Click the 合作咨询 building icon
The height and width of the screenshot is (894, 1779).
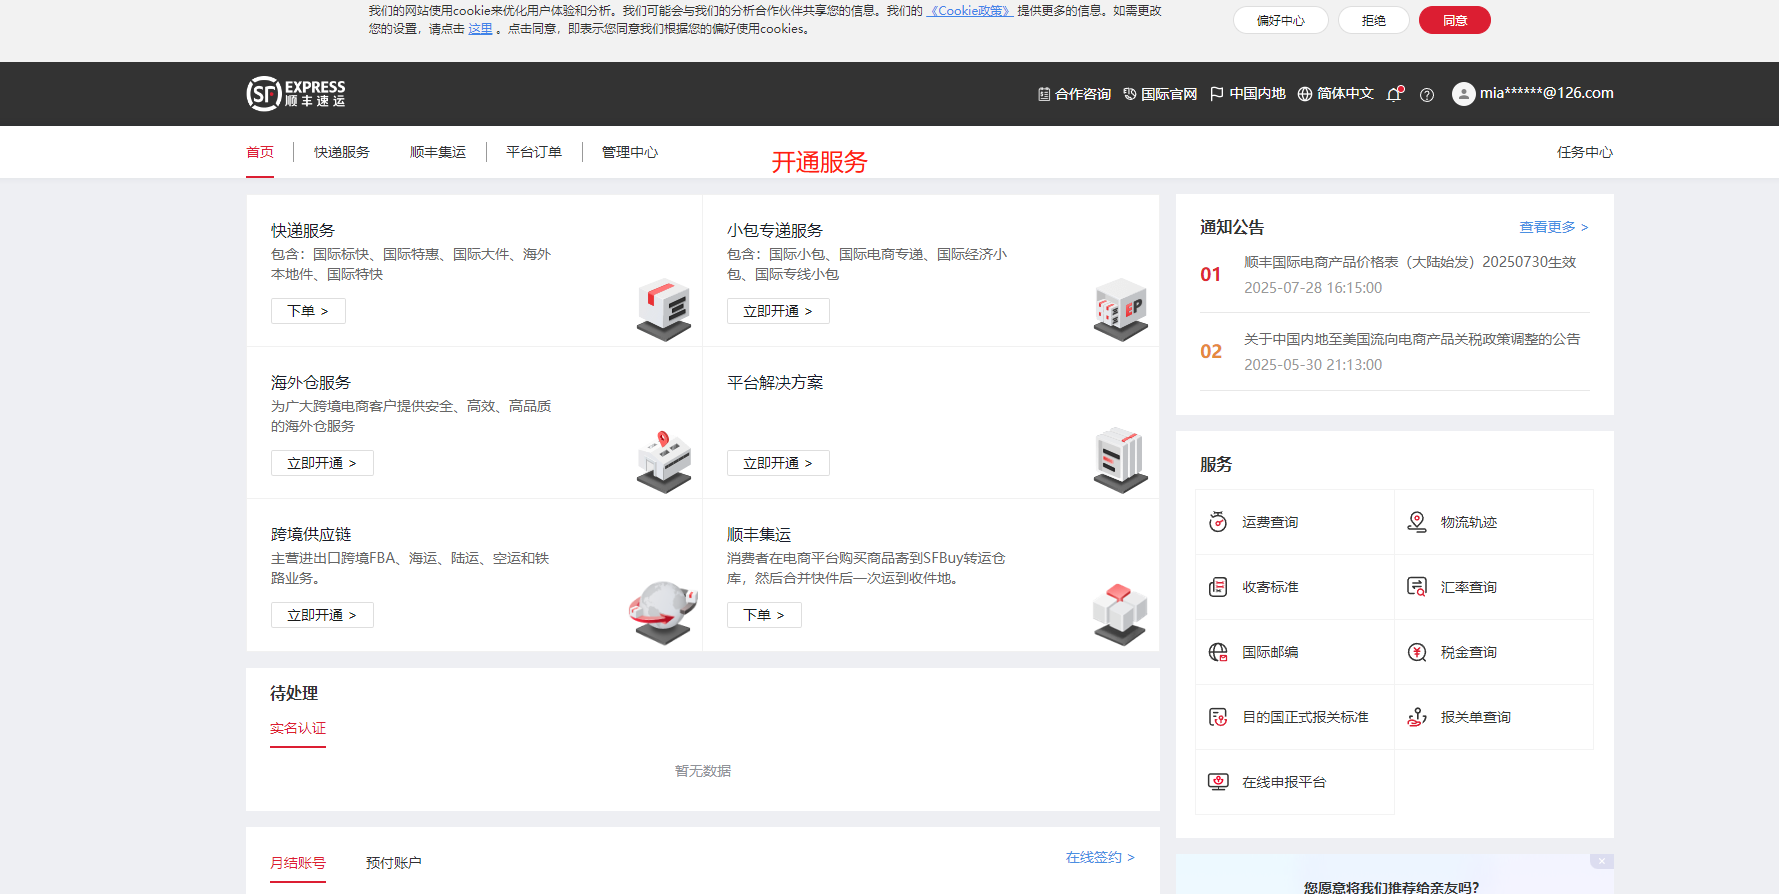[1044, 94]
